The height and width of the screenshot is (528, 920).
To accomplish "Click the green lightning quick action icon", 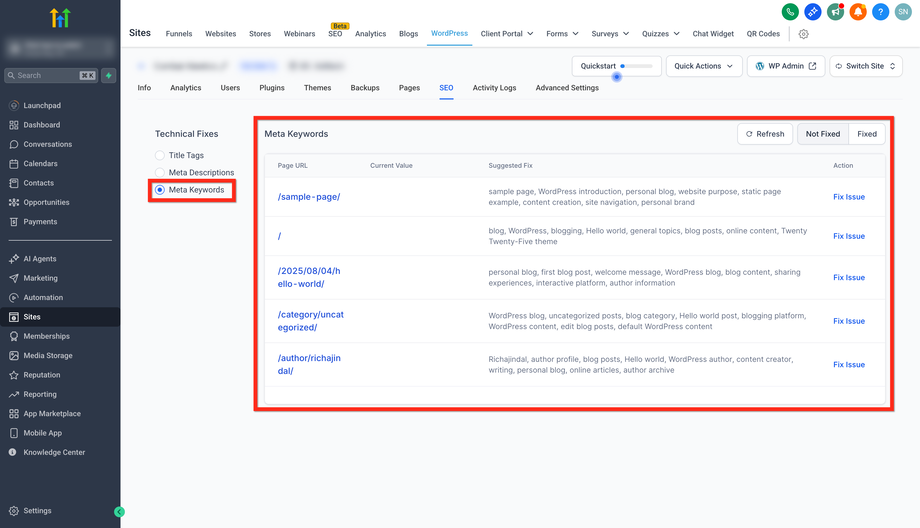I will (x=109, y=75).
